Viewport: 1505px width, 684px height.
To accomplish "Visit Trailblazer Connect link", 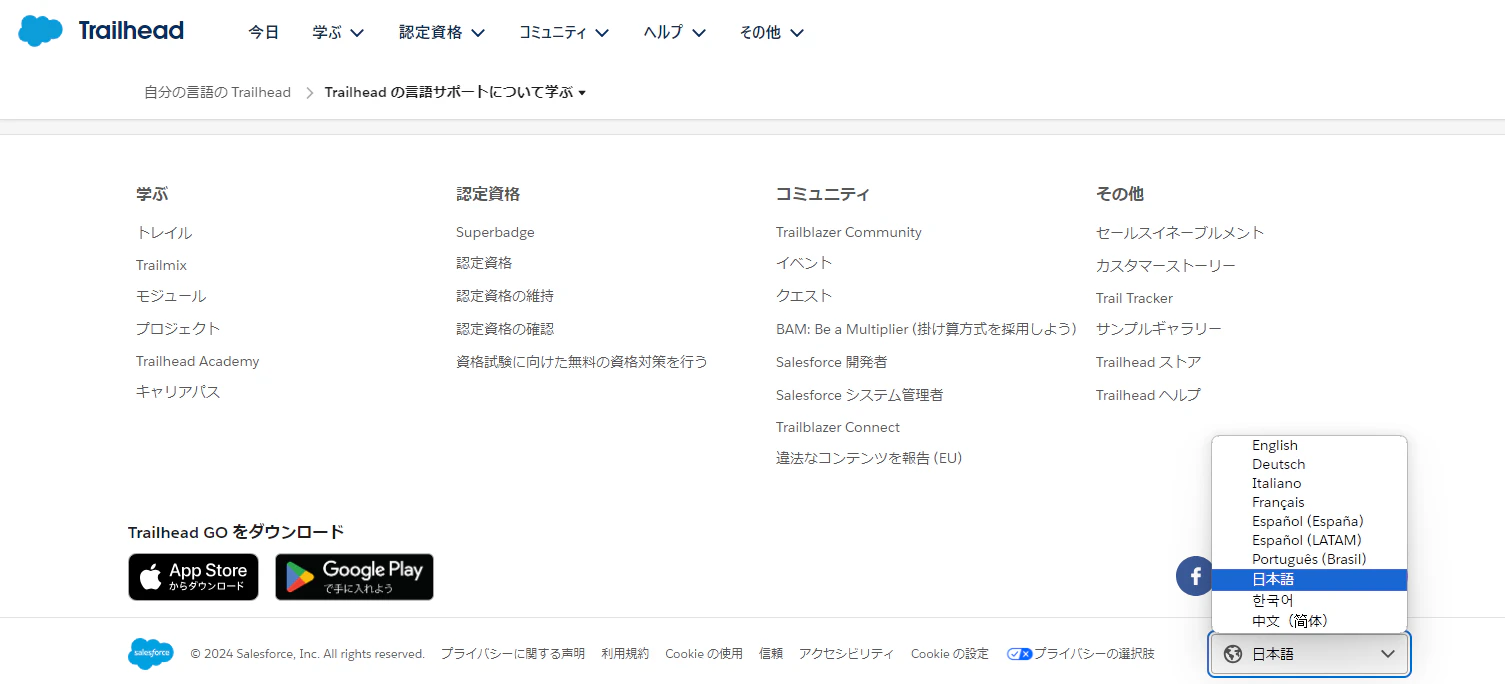I will point(838,427).
